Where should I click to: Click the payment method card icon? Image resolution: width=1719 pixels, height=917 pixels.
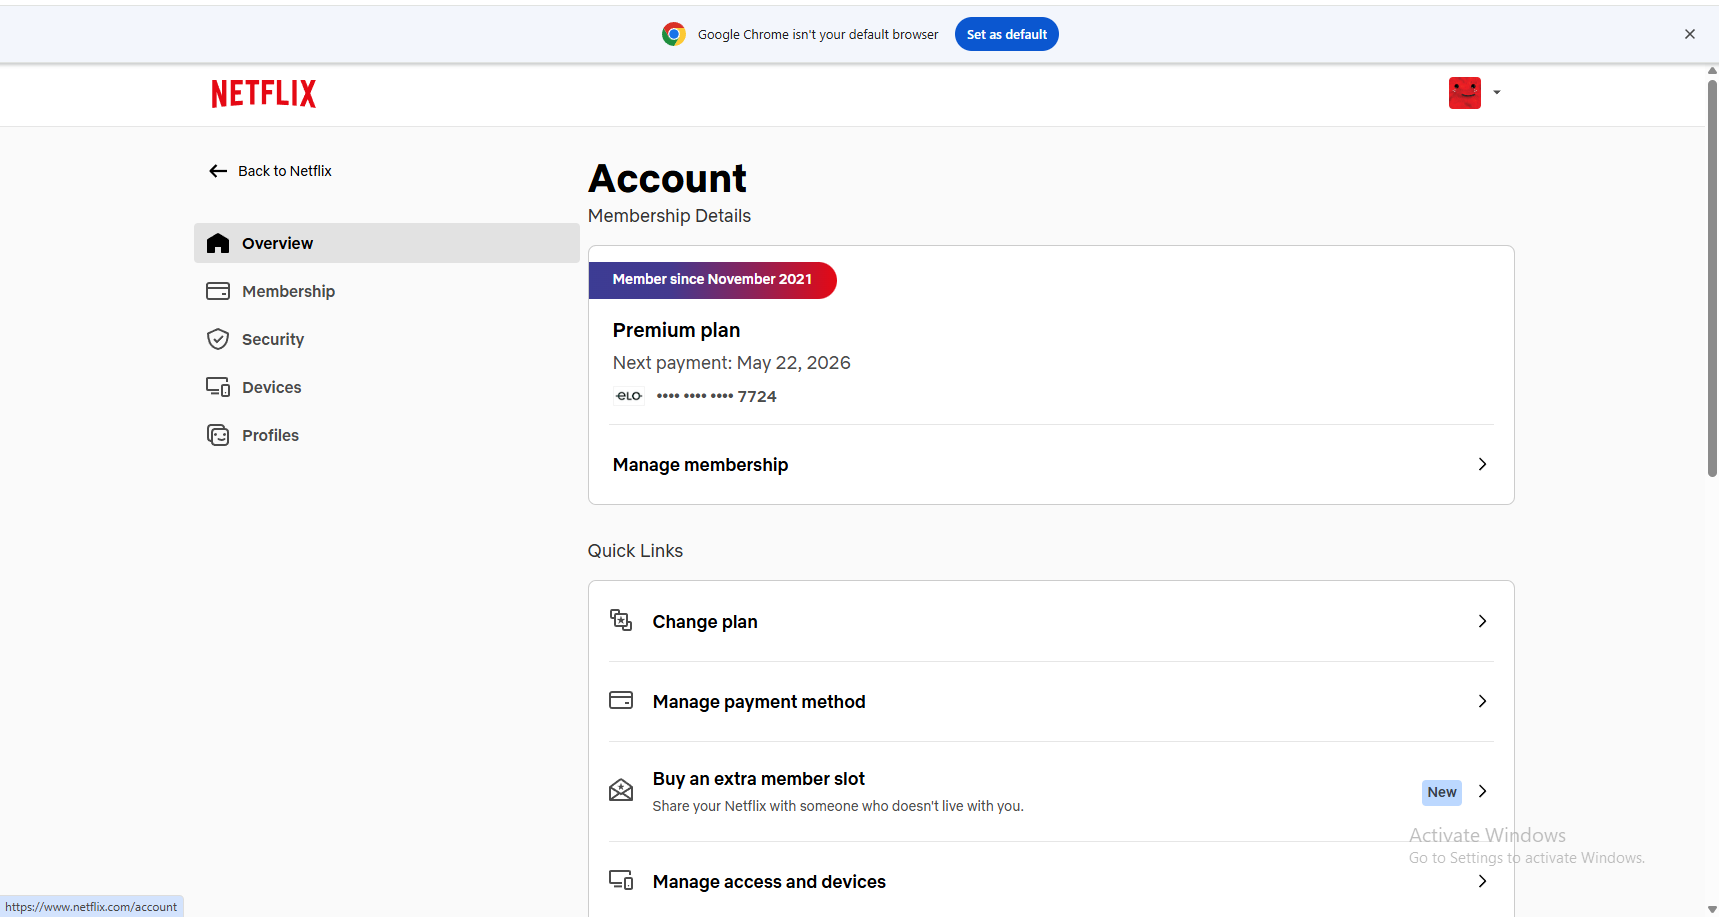[x=621, y=700]
